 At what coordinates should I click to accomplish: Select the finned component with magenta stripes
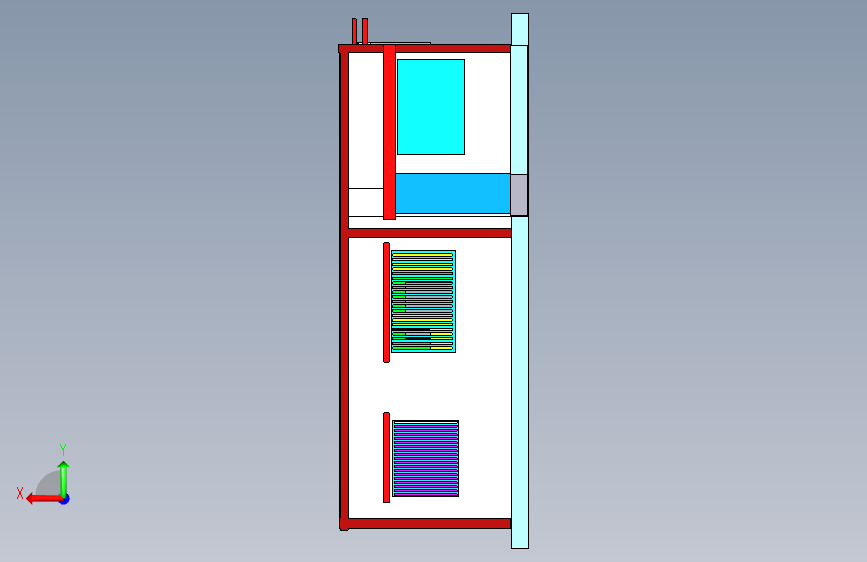pos(426,459)
